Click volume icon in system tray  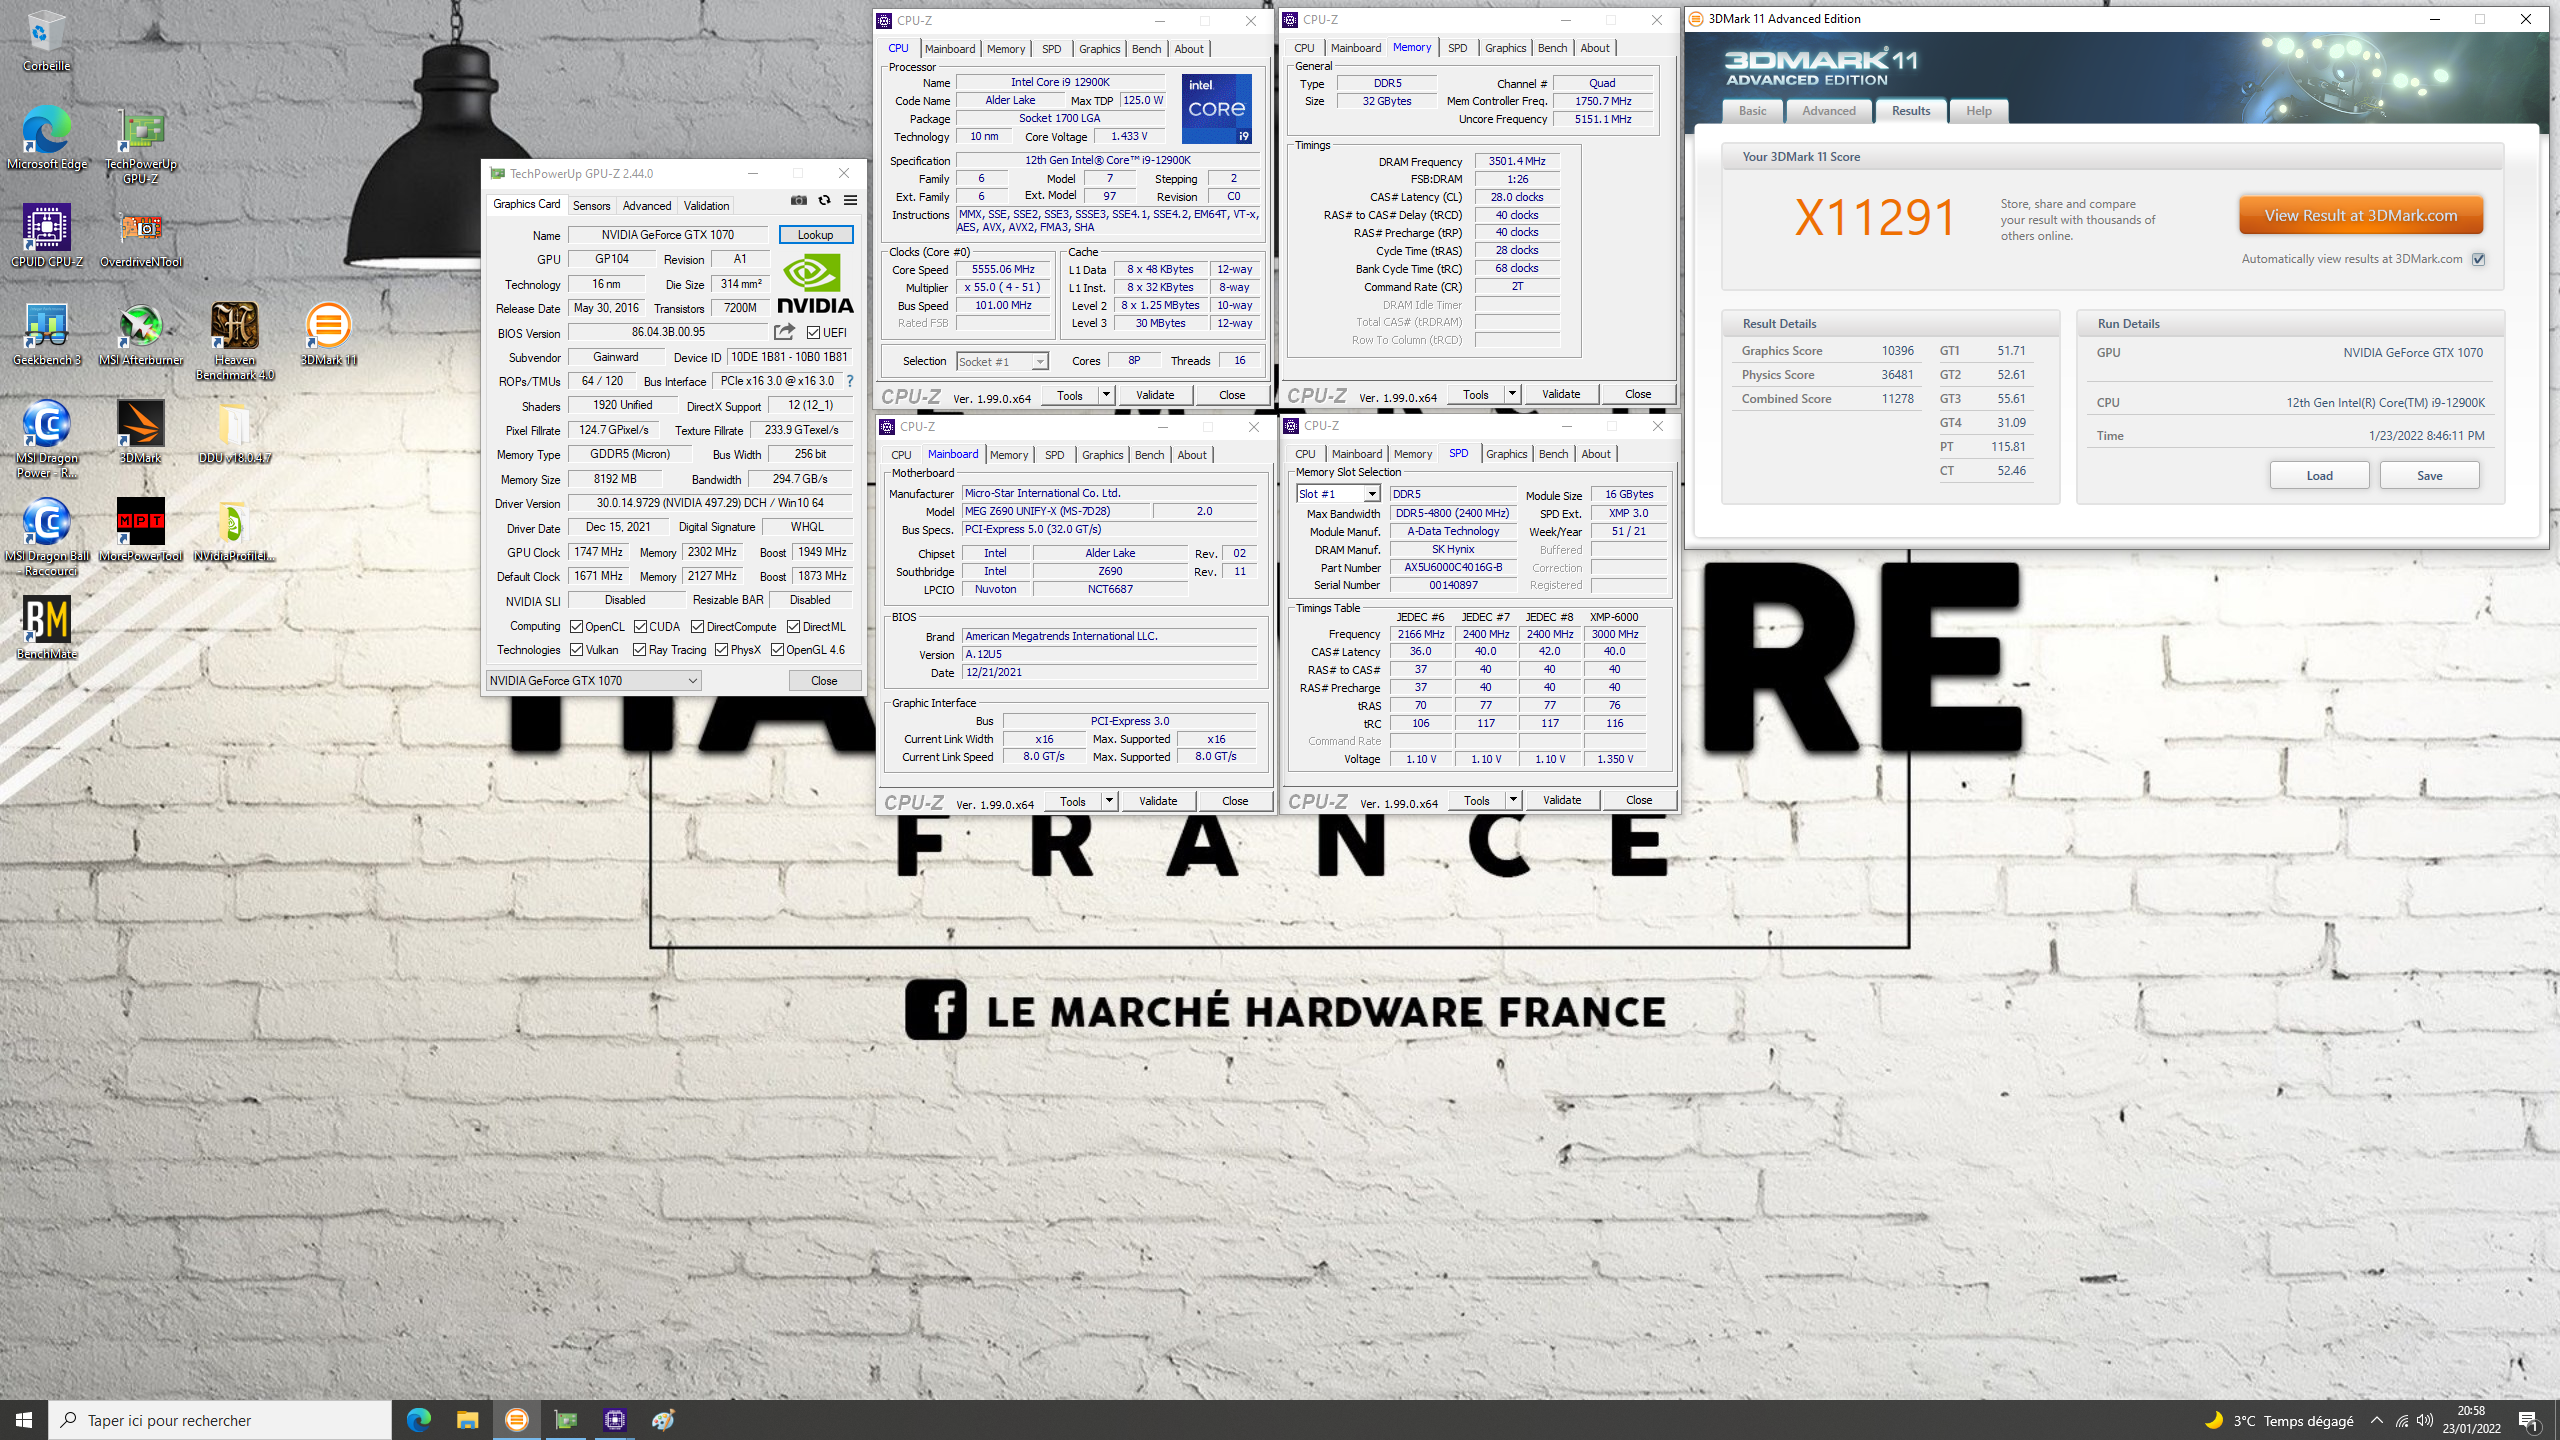click(x=2424, y=1420)
